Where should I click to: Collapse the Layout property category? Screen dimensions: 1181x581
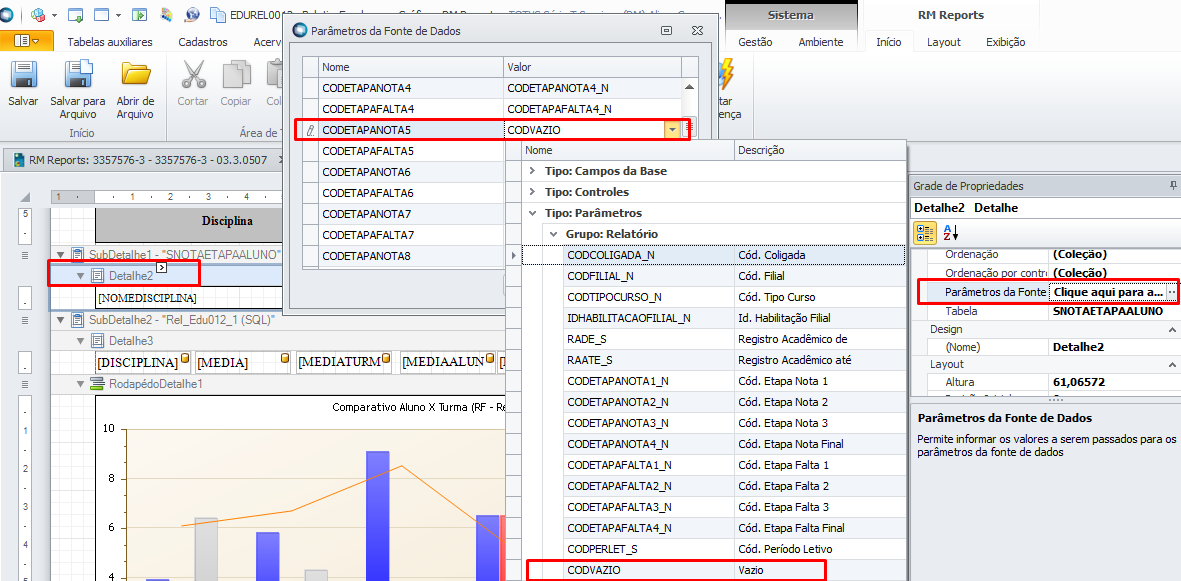click(1172, 365)
